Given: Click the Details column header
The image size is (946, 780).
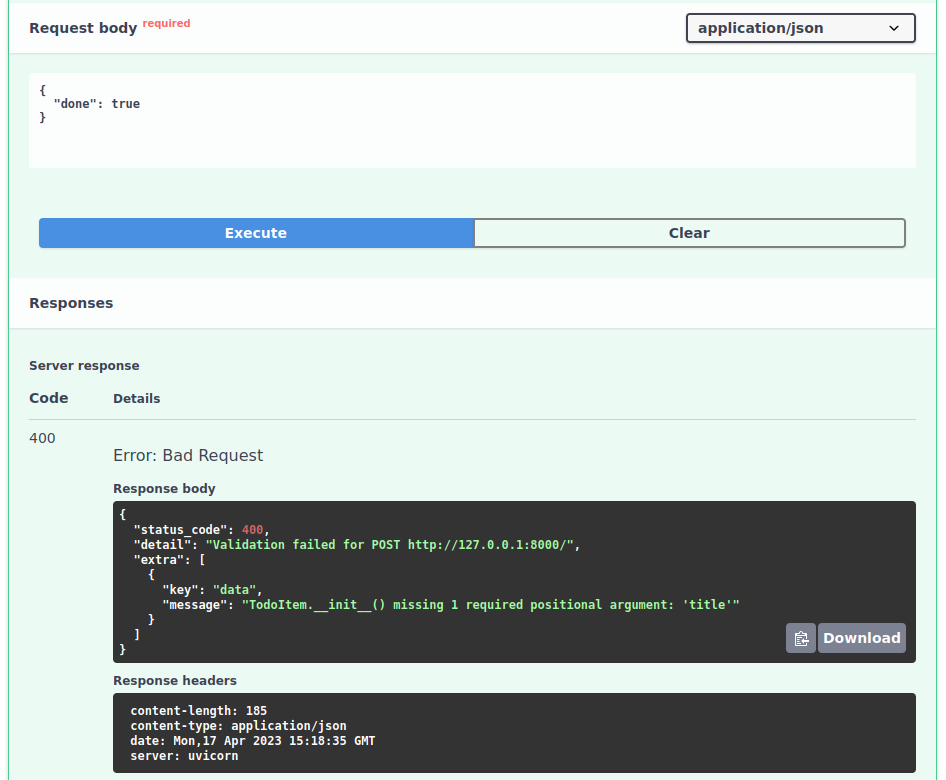Looking at the screenshot, I should pos(136,398).
